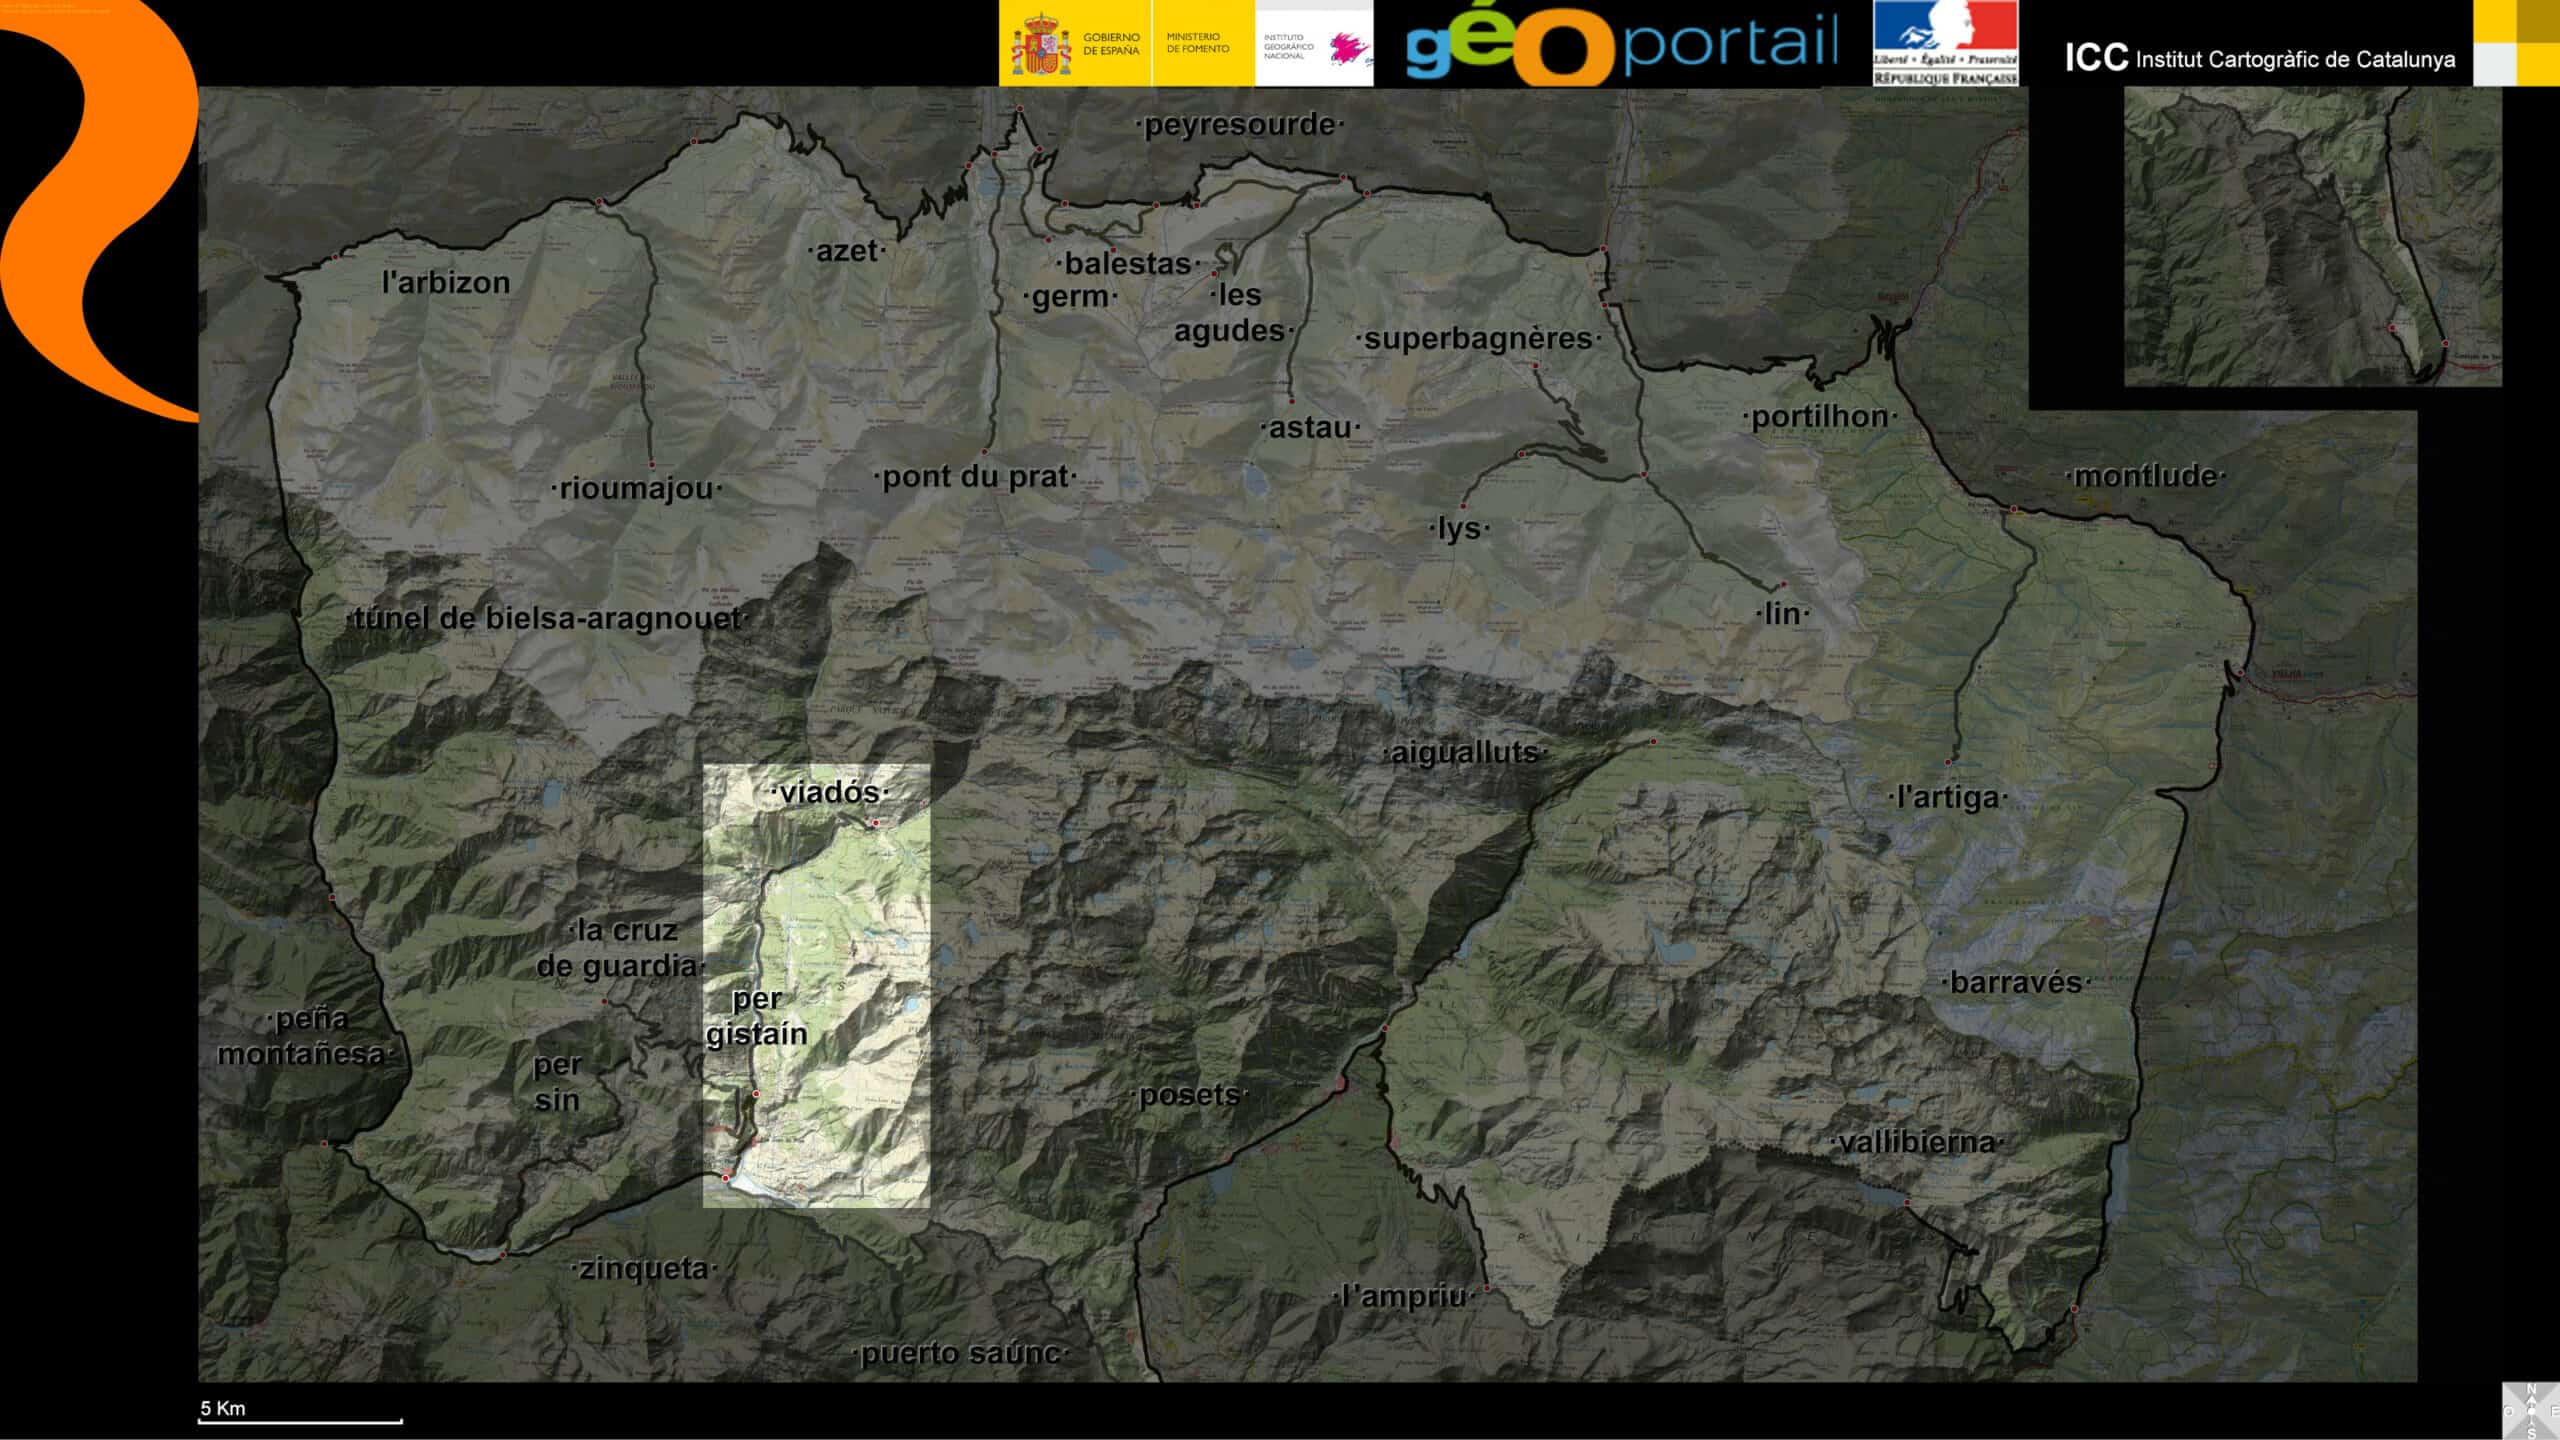This screenshot has width=2560, height=1440.
Task: Click the Ministerio de Fomento logo
Action: pyautogui.click(x=1198, y=43)
